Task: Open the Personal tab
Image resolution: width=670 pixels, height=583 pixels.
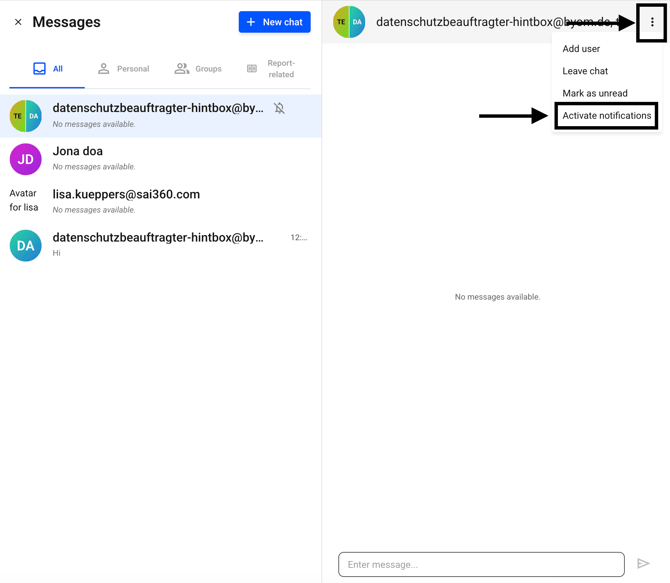Action: [x=123, y=69]
